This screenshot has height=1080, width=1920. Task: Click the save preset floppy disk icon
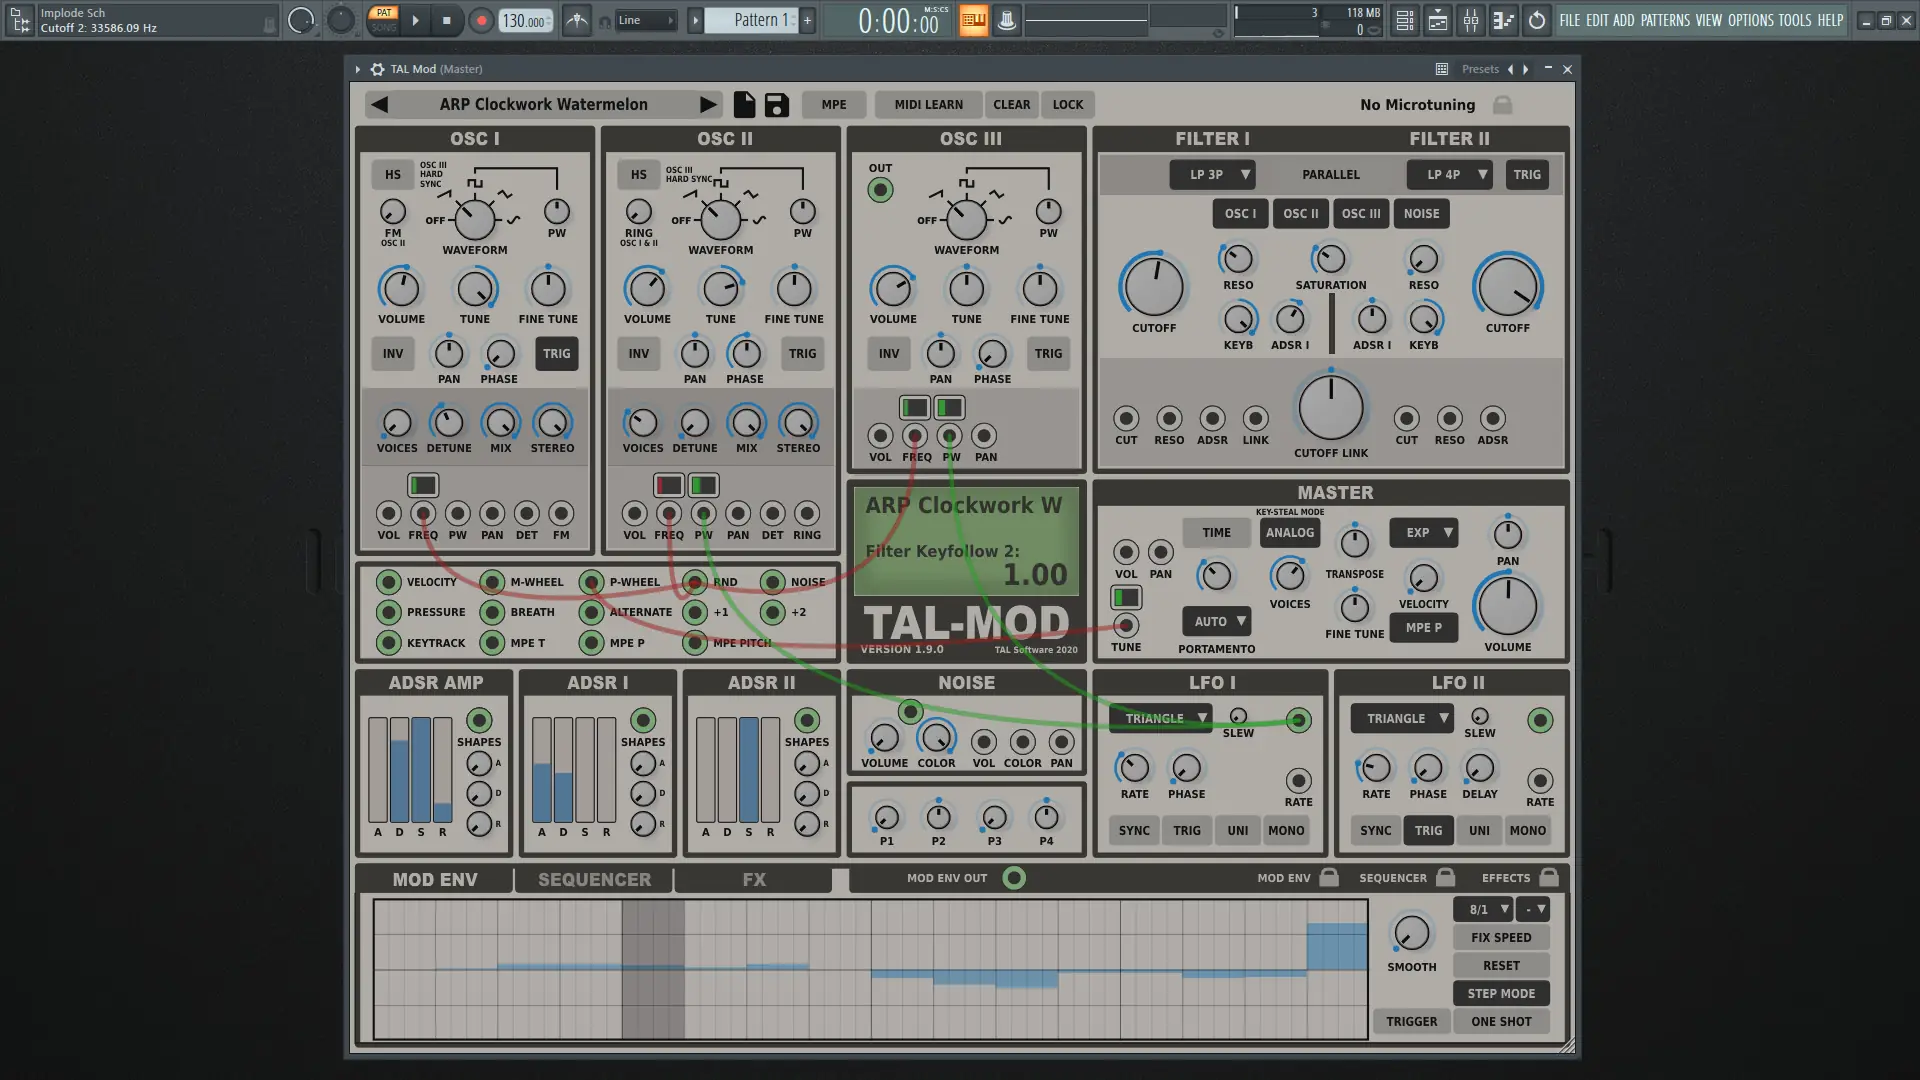click(776, 104)
